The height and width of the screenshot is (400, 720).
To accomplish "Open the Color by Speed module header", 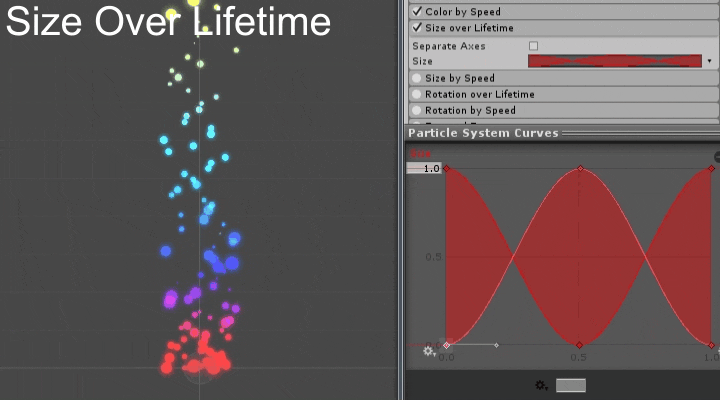I will coord(564,11).
